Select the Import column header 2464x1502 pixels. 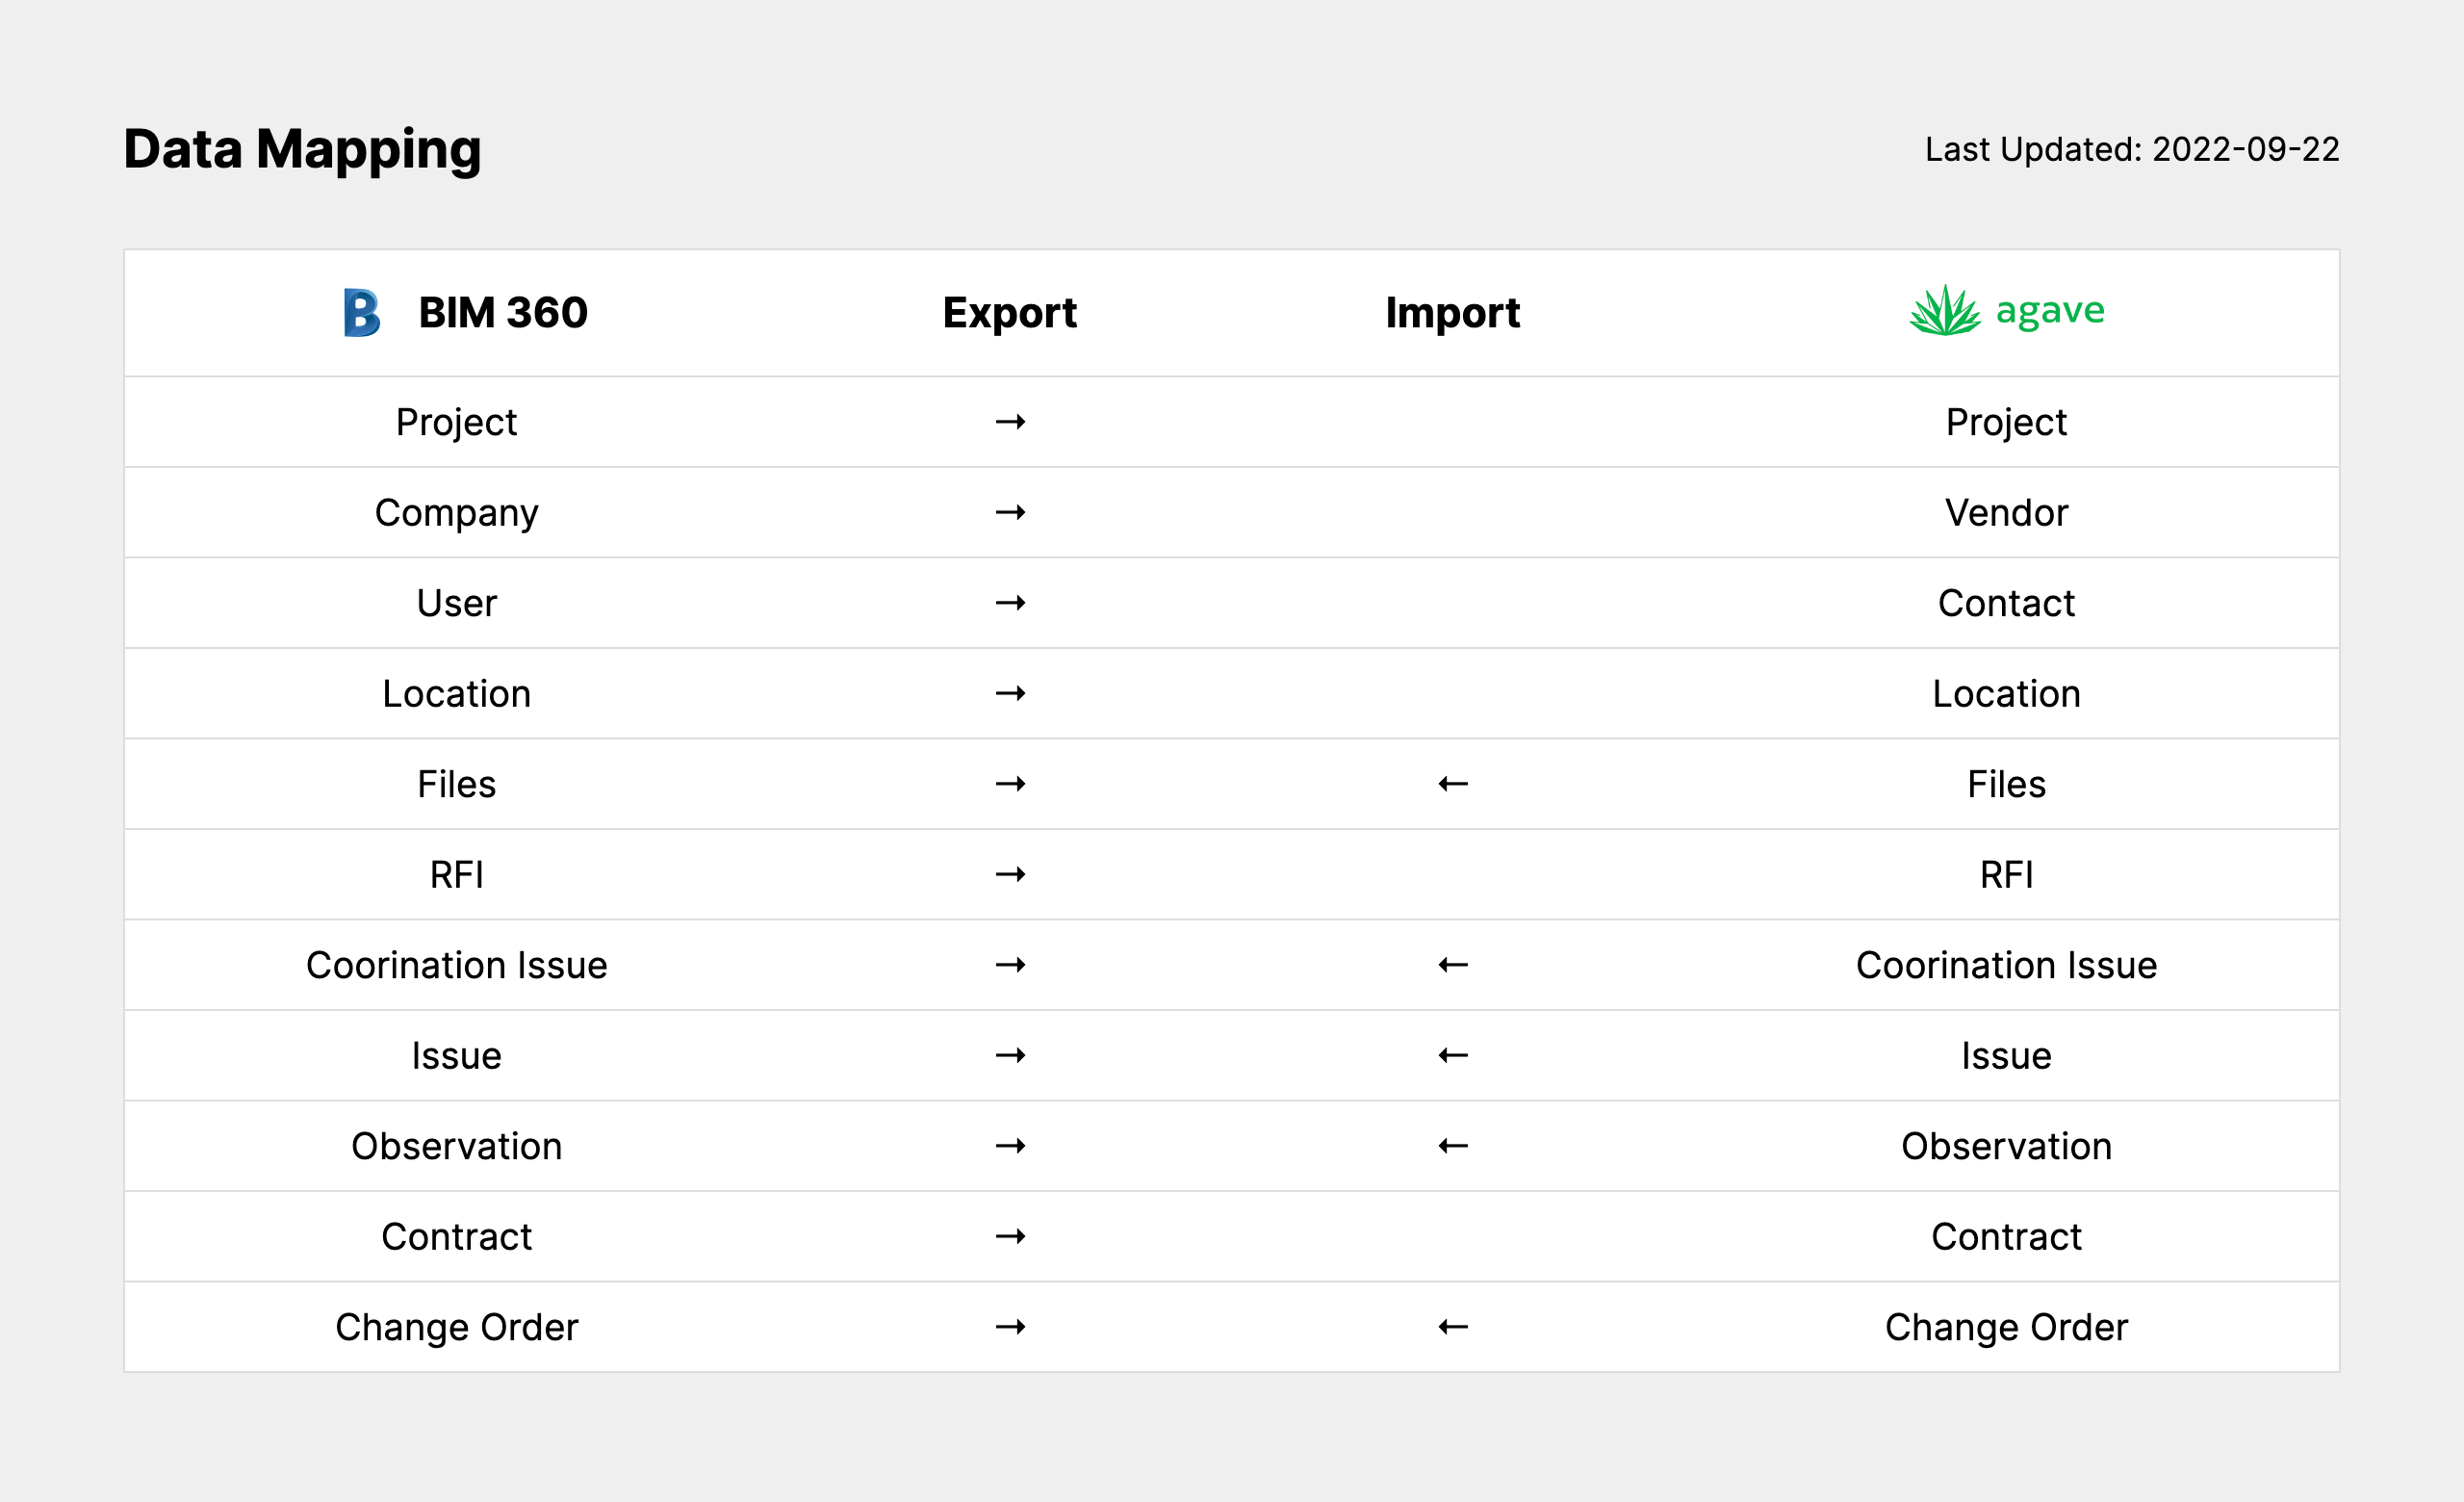click(x=1452, y=313)
